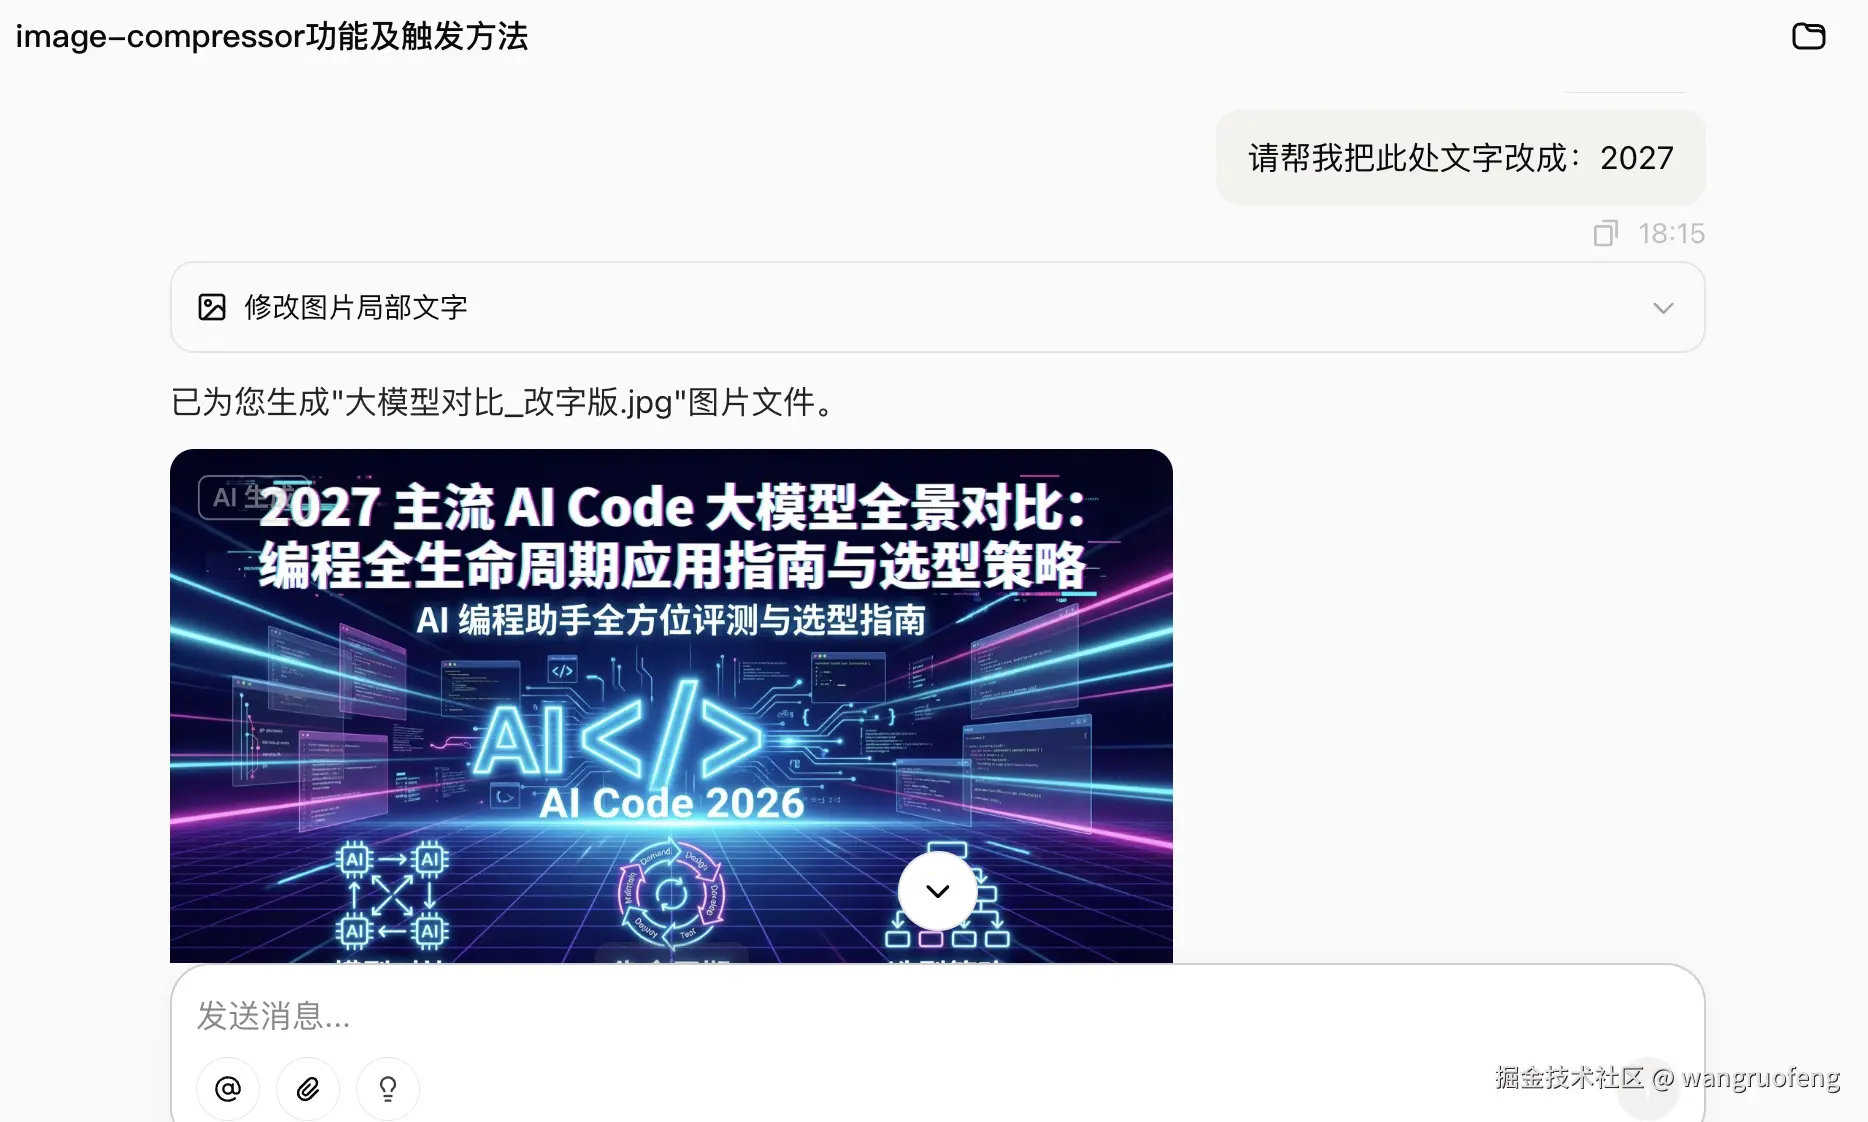The width and height of the screenshot is (1868, 1122).
Task: Open the generated 大模型对比 image preview
Action: (x=671, y=706)
